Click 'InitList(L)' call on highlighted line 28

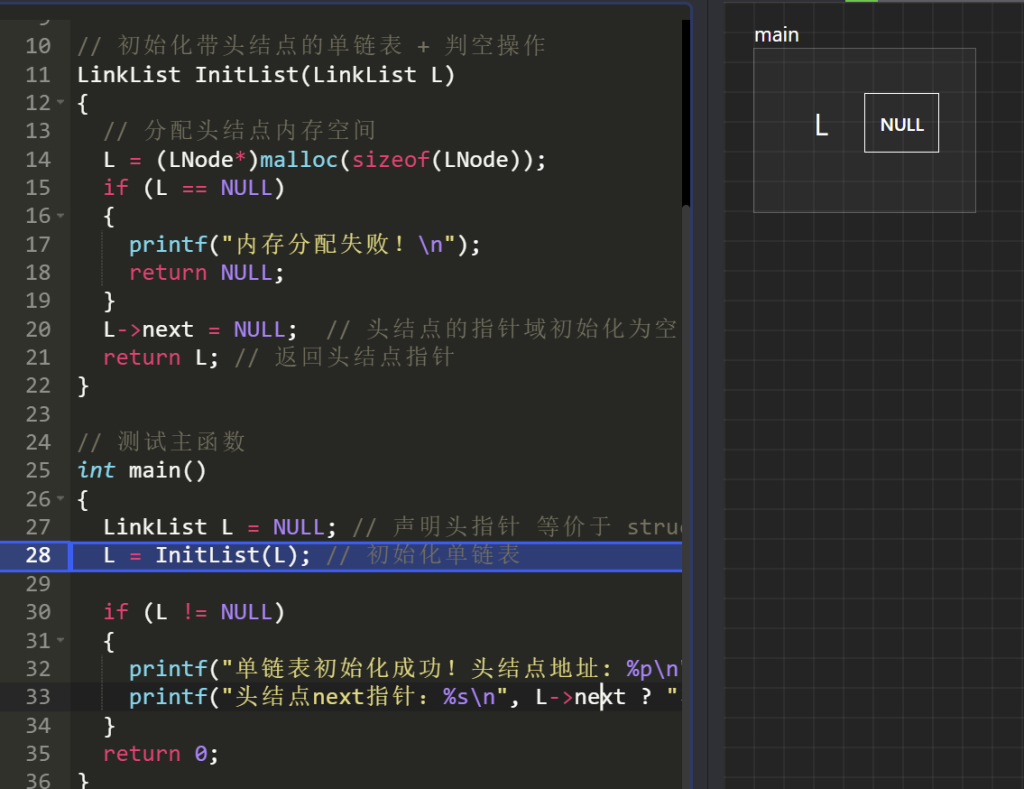(x=226, y=555)
